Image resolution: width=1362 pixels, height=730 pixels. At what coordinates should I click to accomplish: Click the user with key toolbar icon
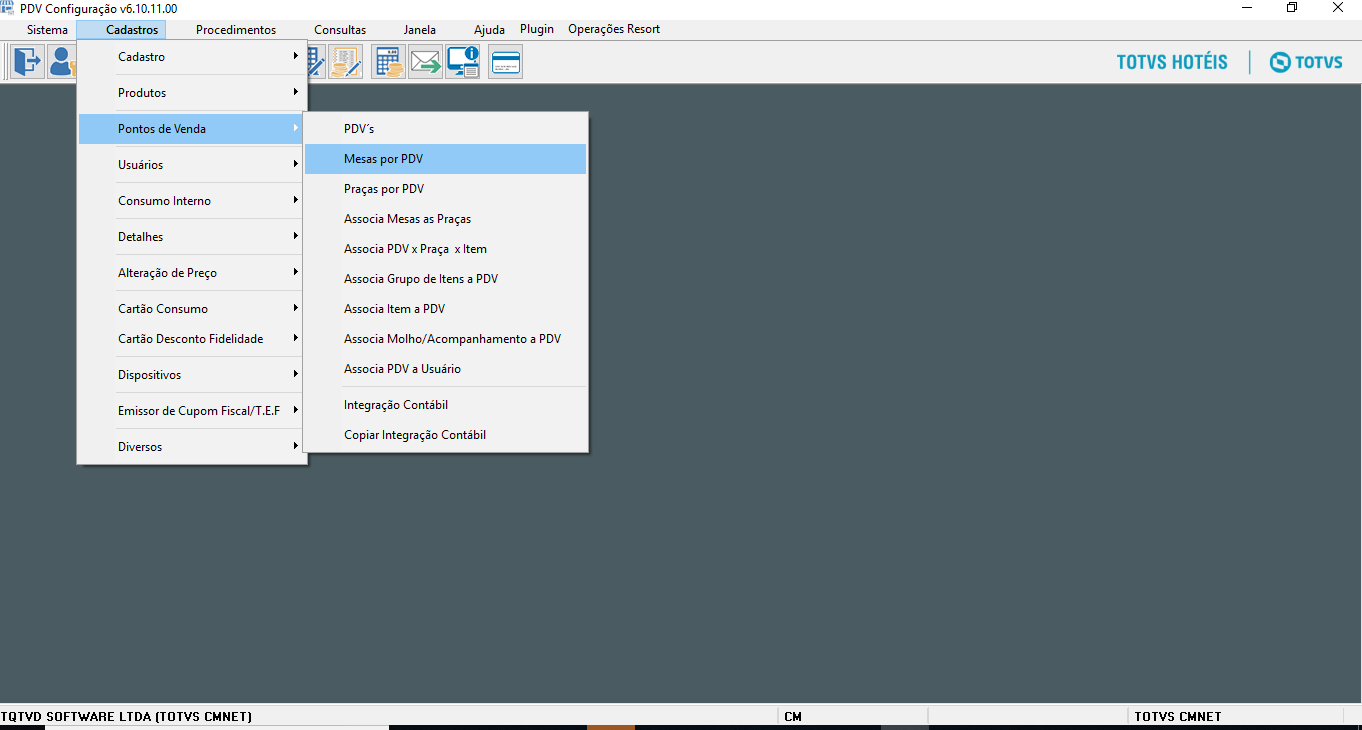tap(61, 62)
